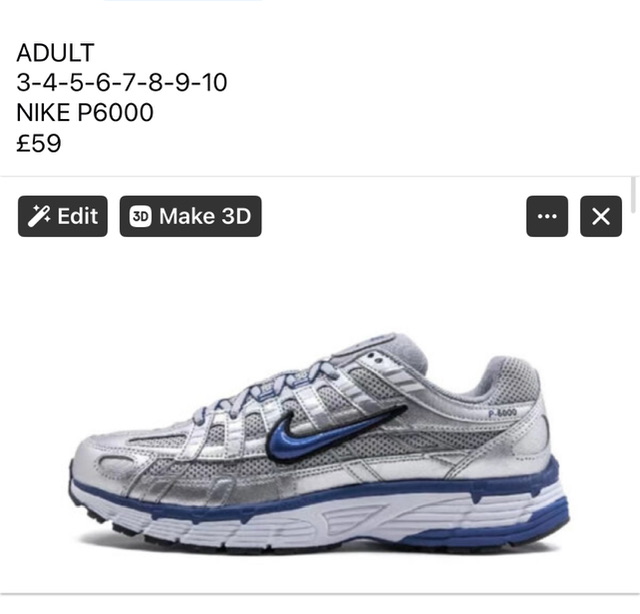Screen dimensions: 640x614
Task: Select the Make 3D button
Action: [191, 216]
